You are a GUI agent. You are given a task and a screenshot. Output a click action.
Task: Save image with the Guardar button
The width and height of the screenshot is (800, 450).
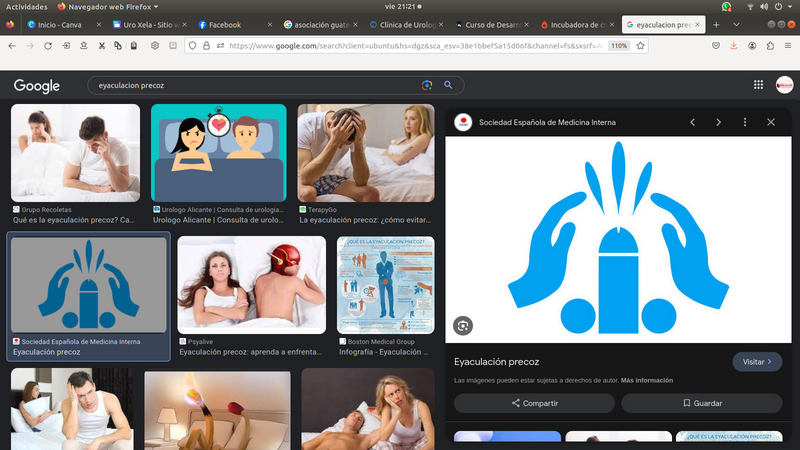[701, 403]
